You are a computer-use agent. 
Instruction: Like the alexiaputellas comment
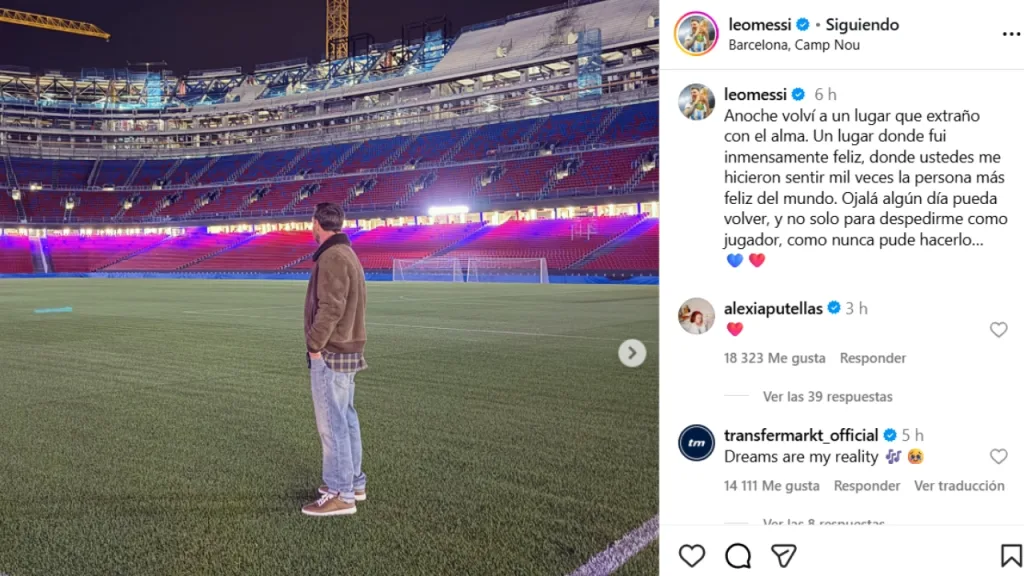(x=998, y=329)
